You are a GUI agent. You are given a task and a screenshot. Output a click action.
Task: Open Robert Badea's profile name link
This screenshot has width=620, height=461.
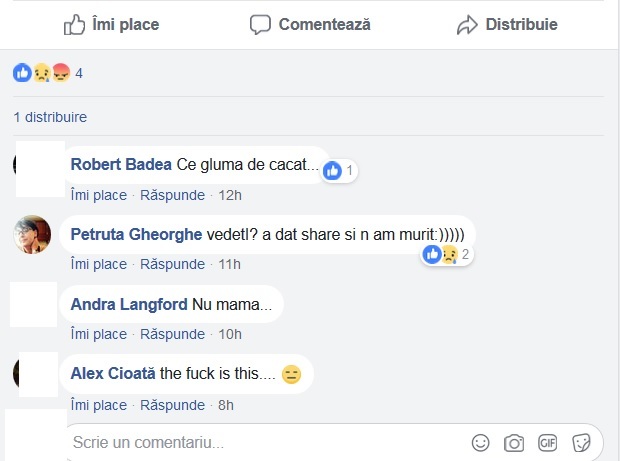(121, 164)
